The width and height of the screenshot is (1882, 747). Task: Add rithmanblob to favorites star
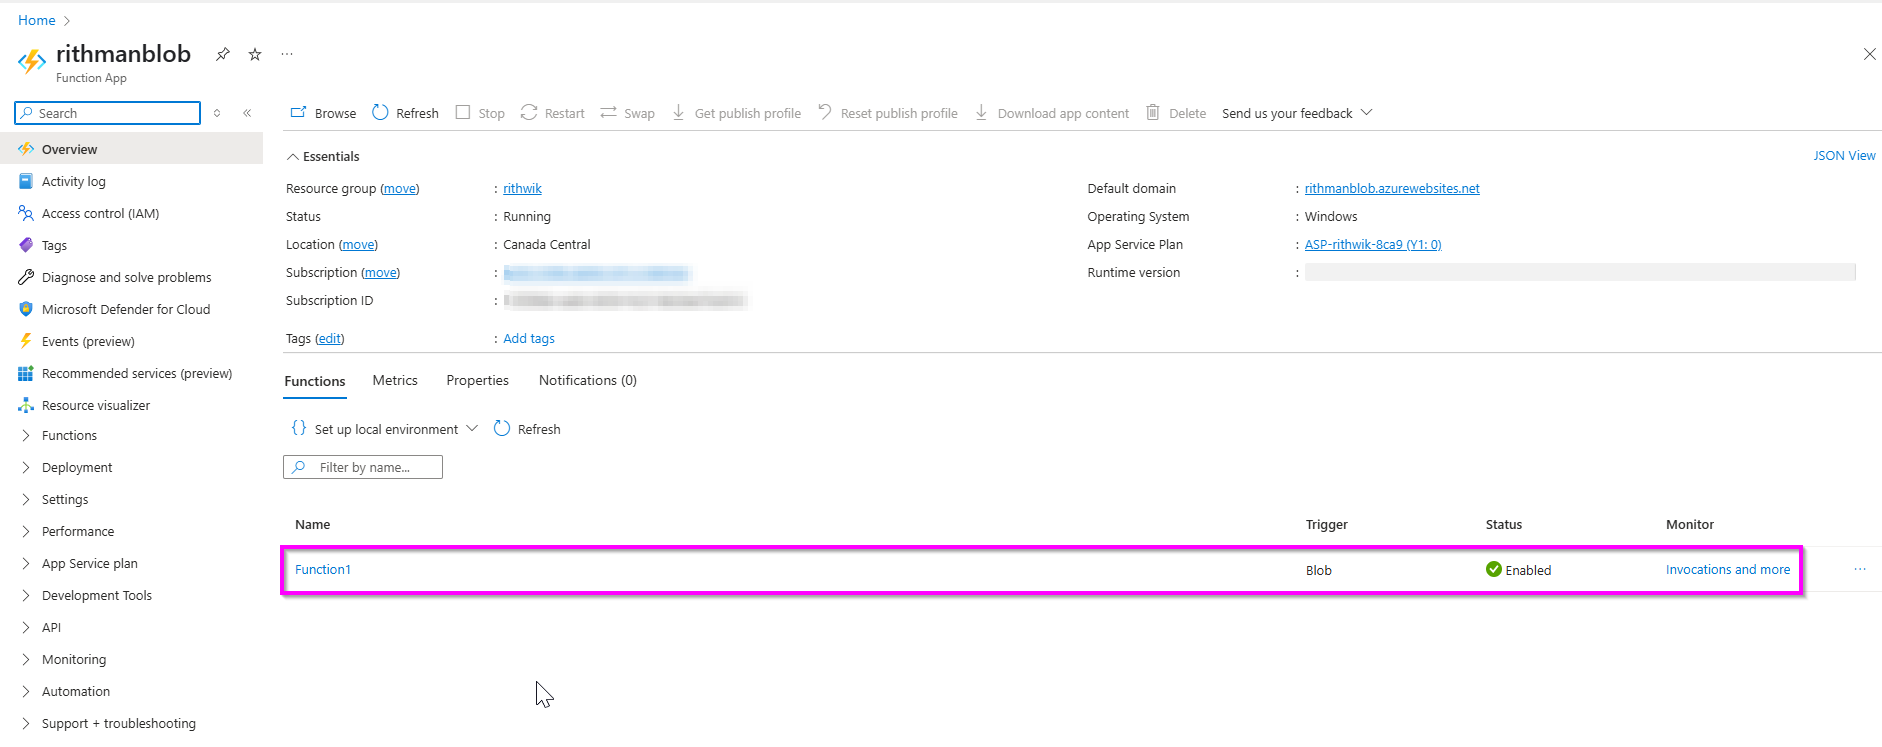(x=255, y=54)
